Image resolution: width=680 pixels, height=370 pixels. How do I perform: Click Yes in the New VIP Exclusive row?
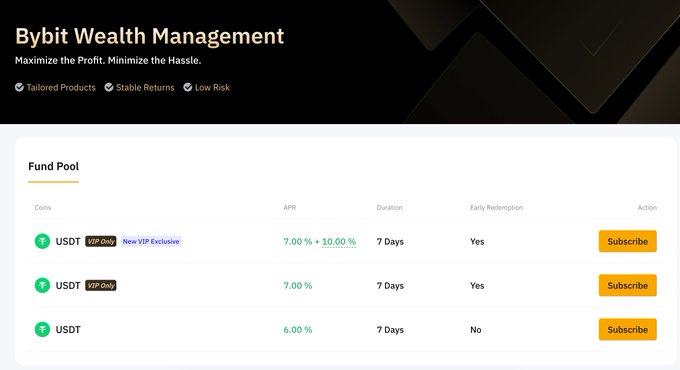point(477,242)
